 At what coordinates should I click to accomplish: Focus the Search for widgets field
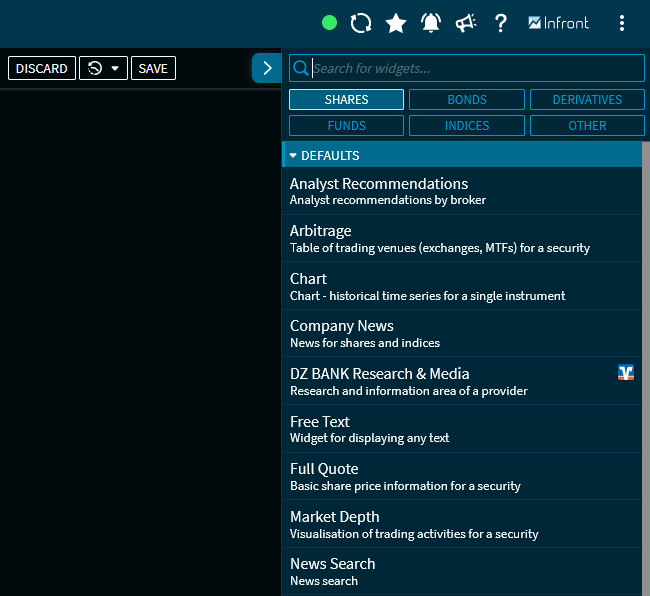pos(475,68)
